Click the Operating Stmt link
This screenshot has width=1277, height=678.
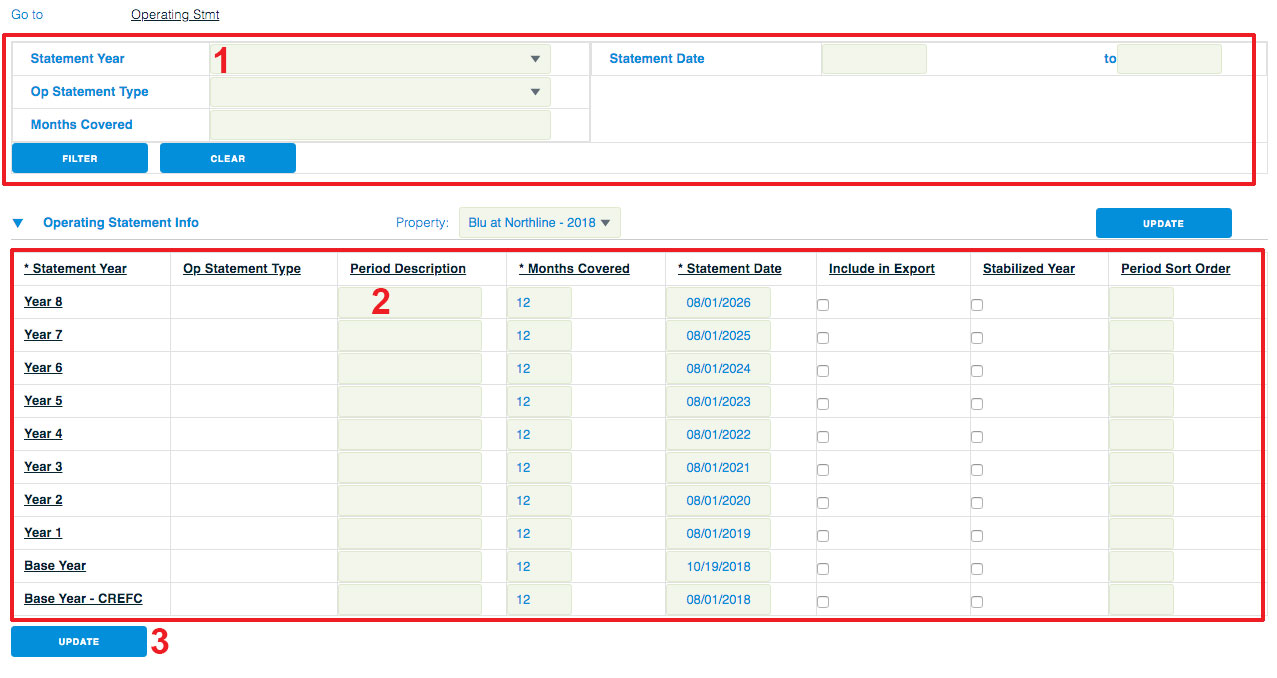coord(175,15)
